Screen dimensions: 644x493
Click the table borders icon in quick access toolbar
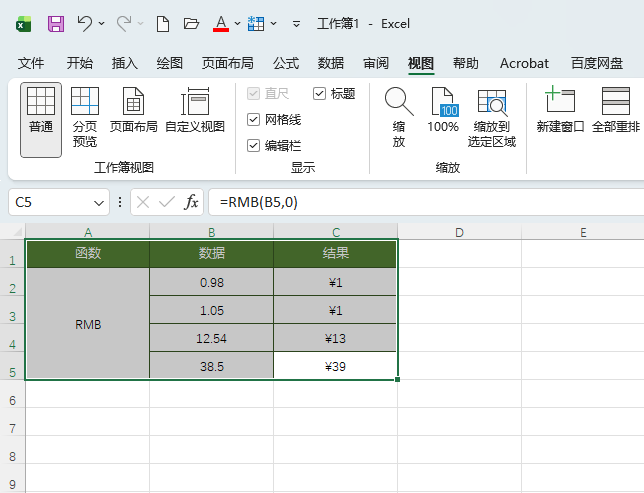pyautogui.click(x=256, y=24)
